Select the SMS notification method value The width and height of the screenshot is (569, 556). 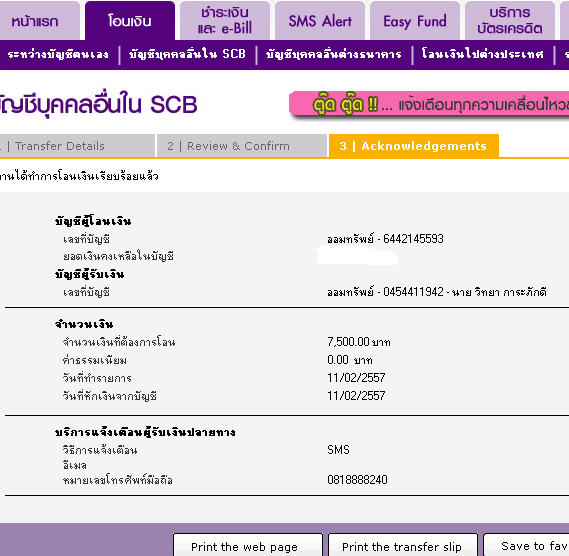coord(338,450)
